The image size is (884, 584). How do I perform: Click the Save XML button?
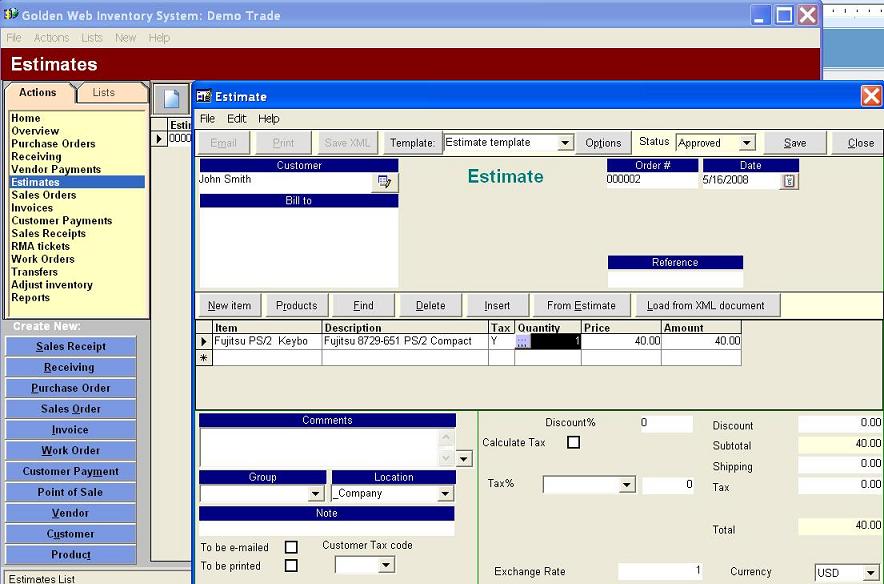coord(347,143)
